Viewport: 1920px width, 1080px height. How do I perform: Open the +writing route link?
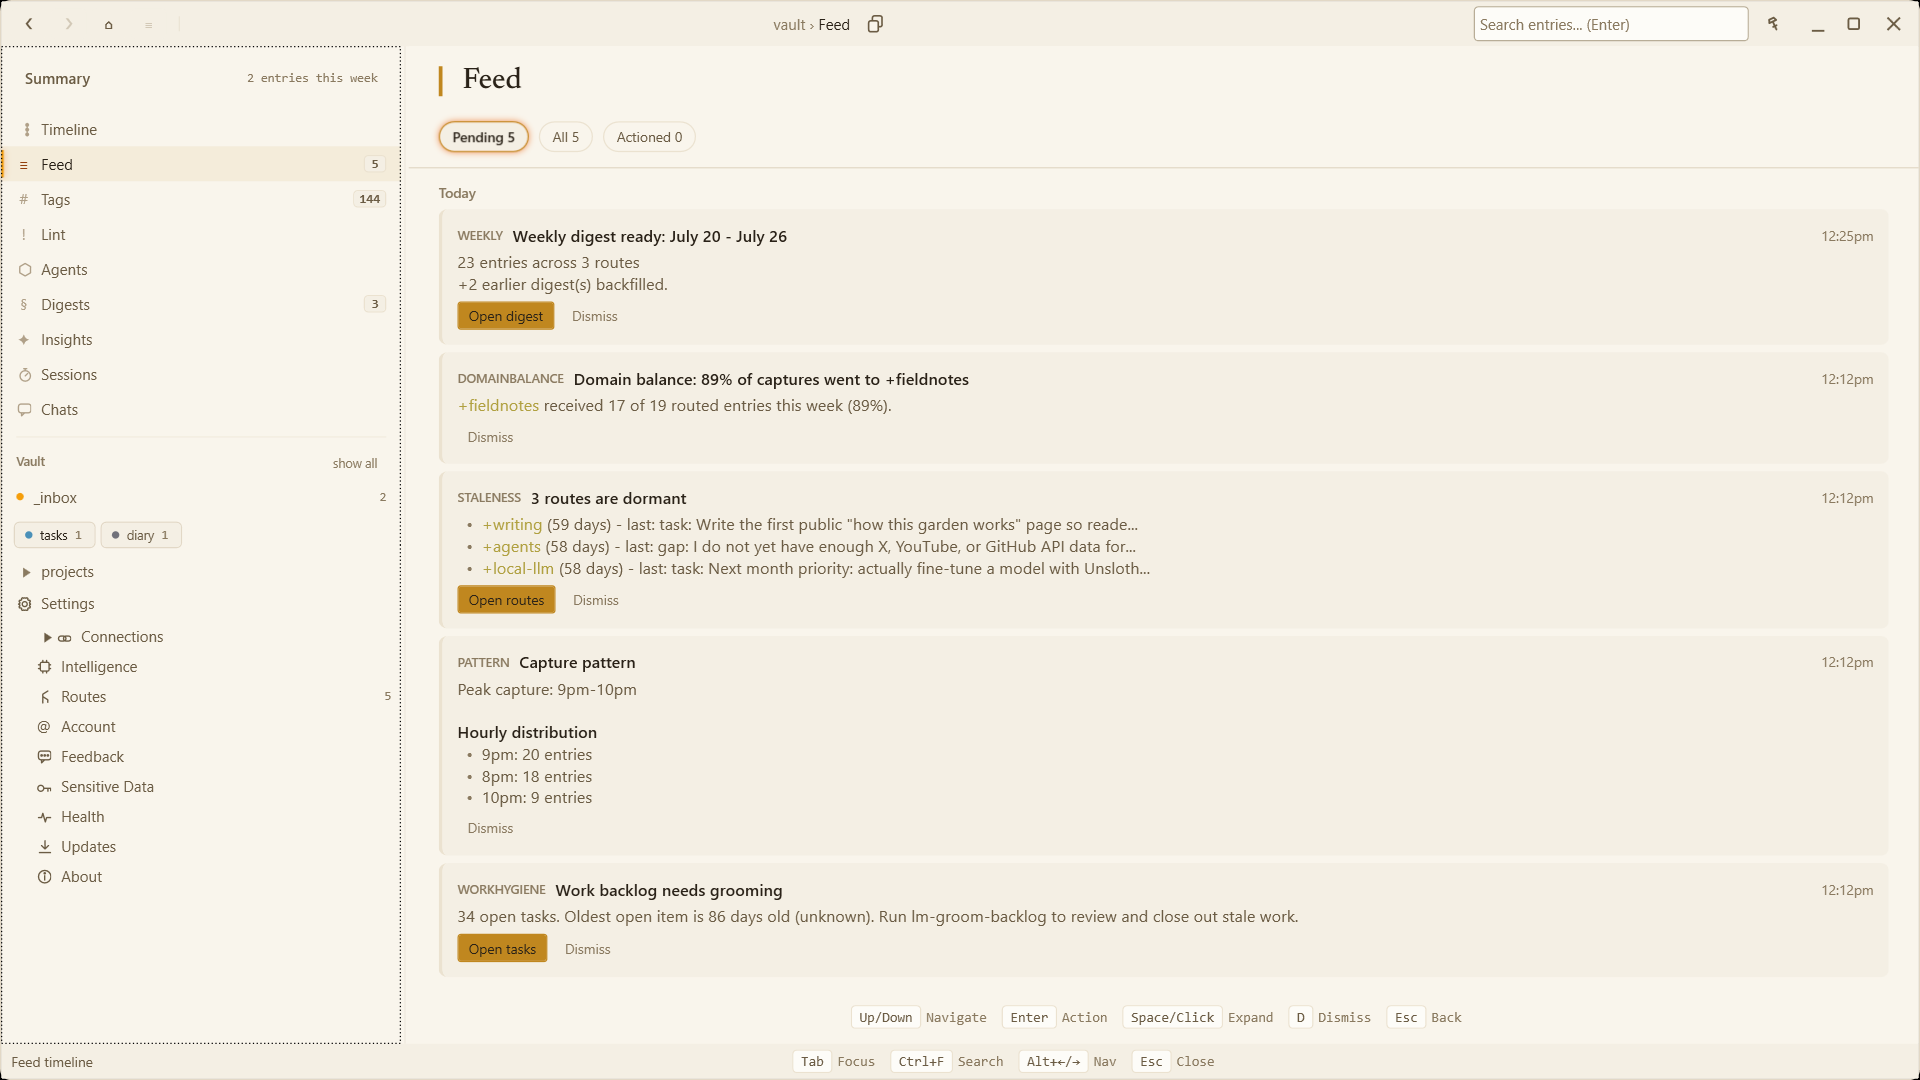[x=512, y=525]
